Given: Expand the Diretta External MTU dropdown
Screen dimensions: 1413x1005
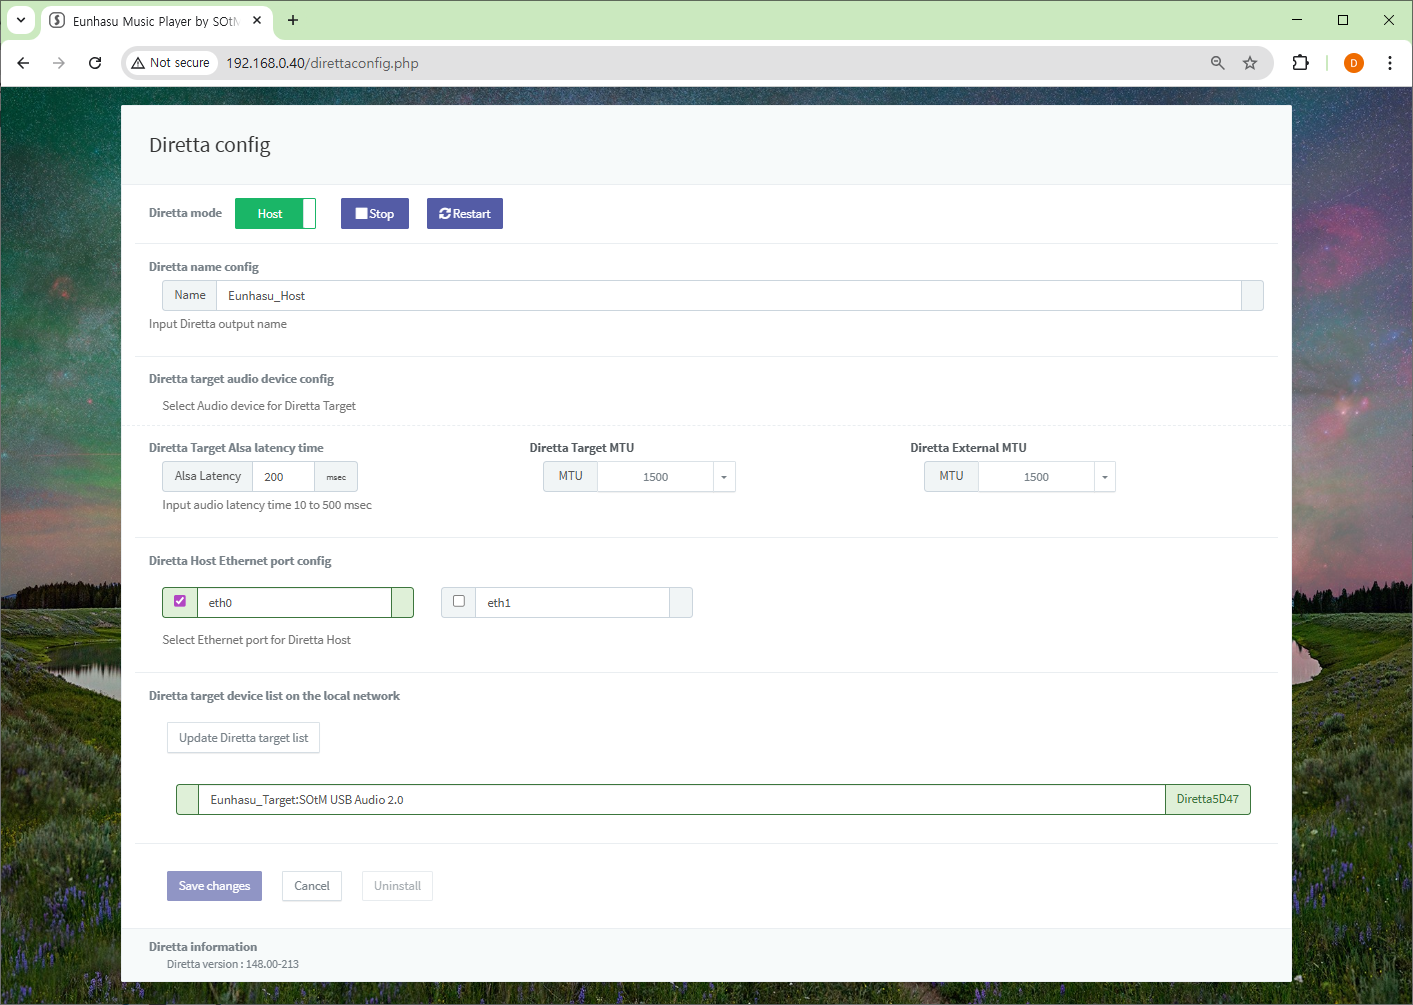Looking at the screenshot, I should click(1104, 477).
